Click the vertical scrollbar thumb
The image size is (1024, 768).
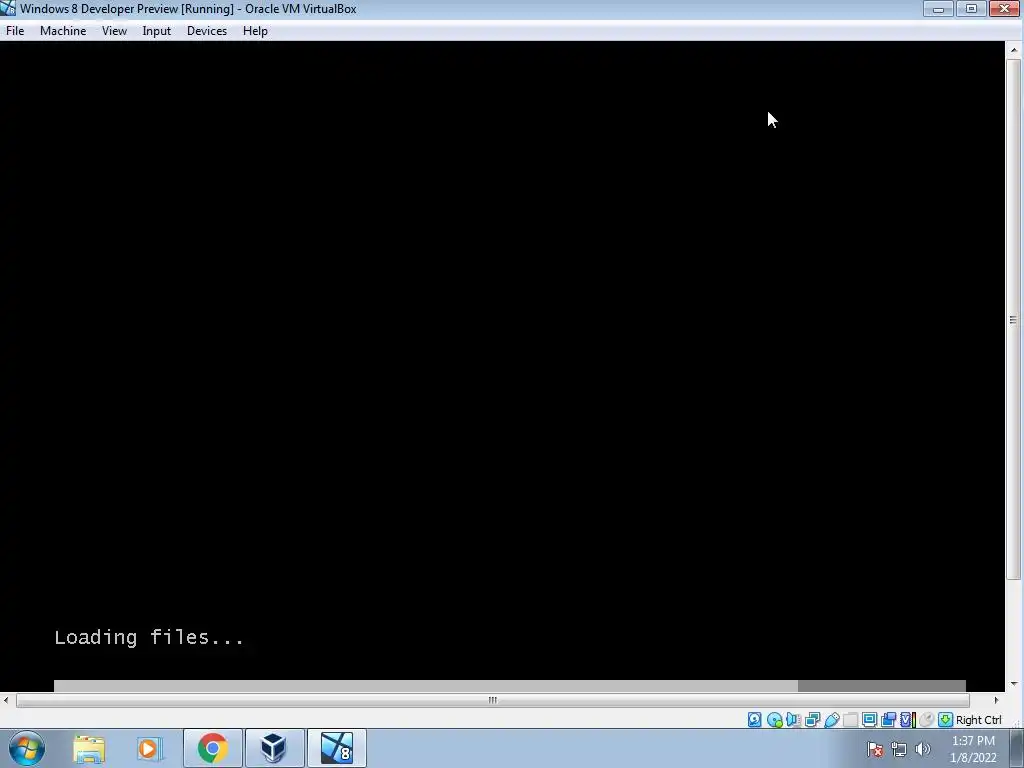[x=1014, y=319]
